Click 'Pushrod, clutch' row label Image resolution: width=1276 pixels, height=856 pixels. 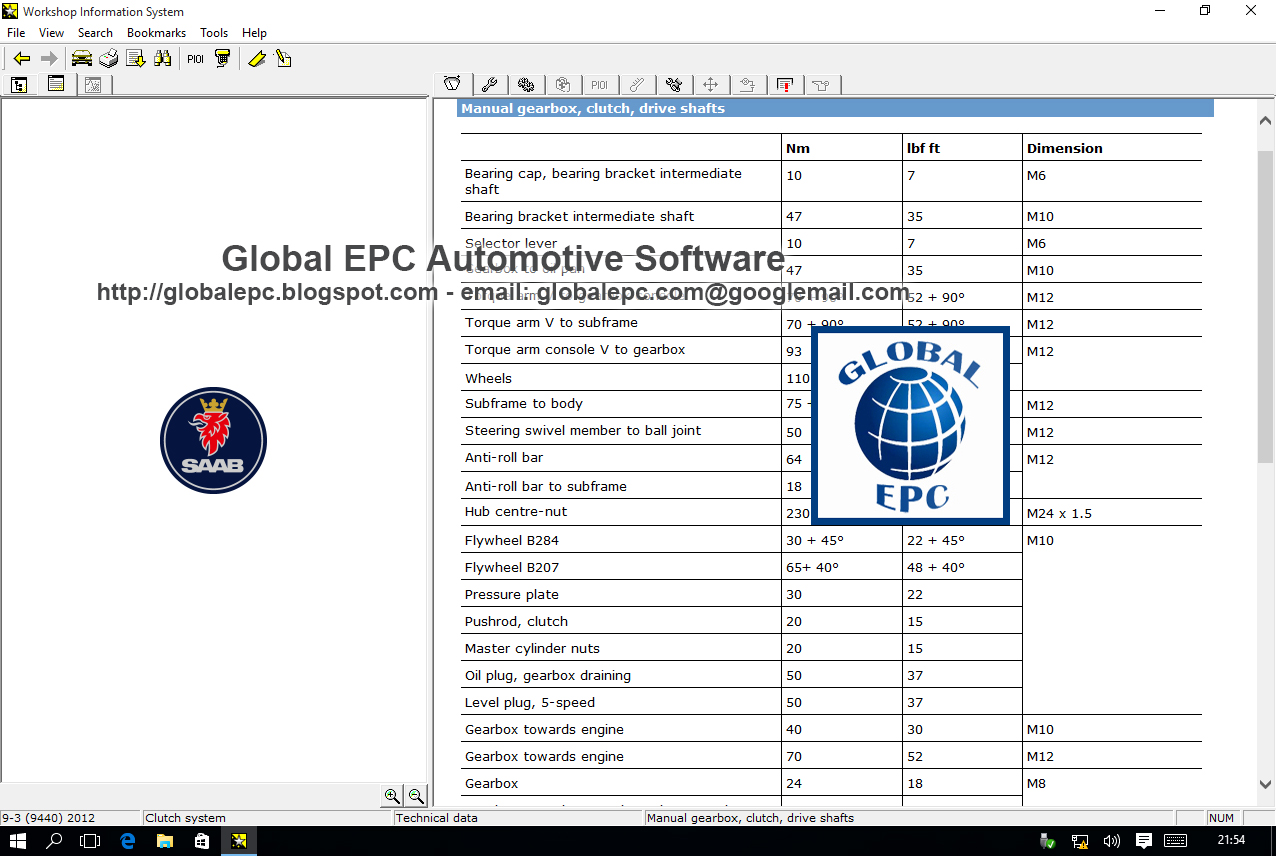516,621
